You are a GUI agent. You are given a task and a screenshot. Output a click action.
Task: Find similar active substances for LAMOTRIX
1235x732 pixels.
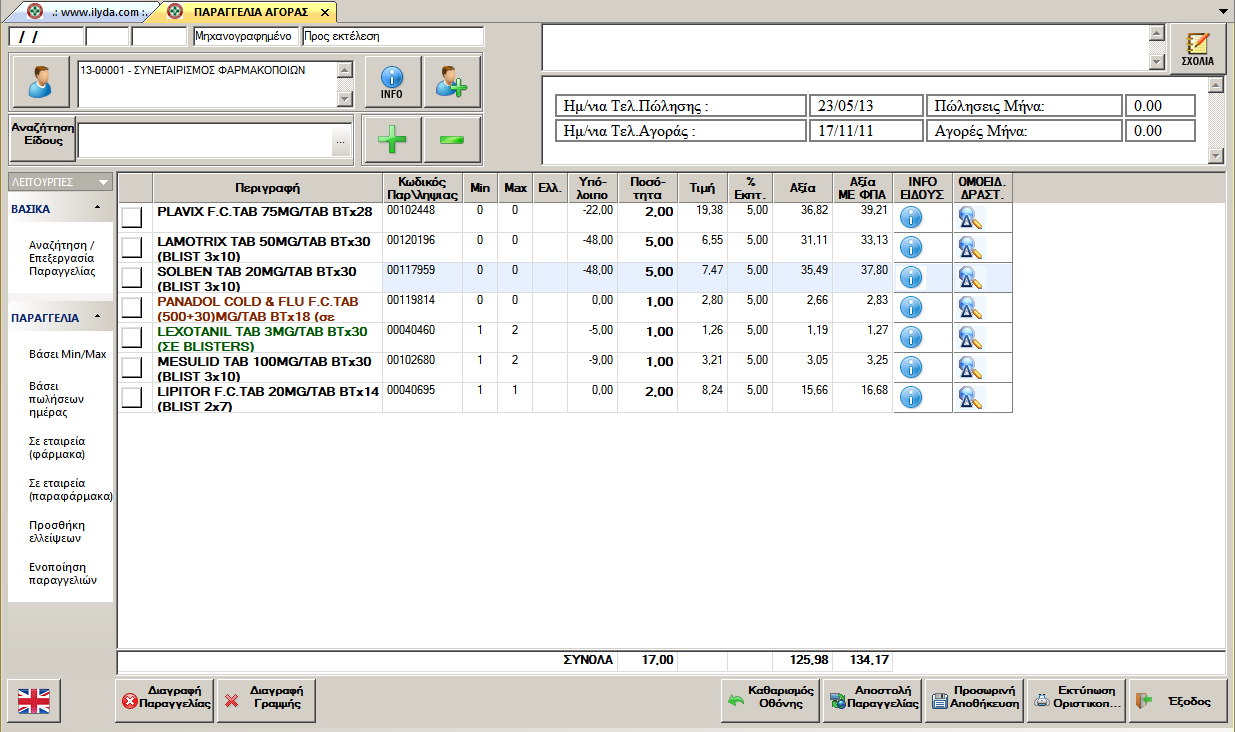[971, 248]
